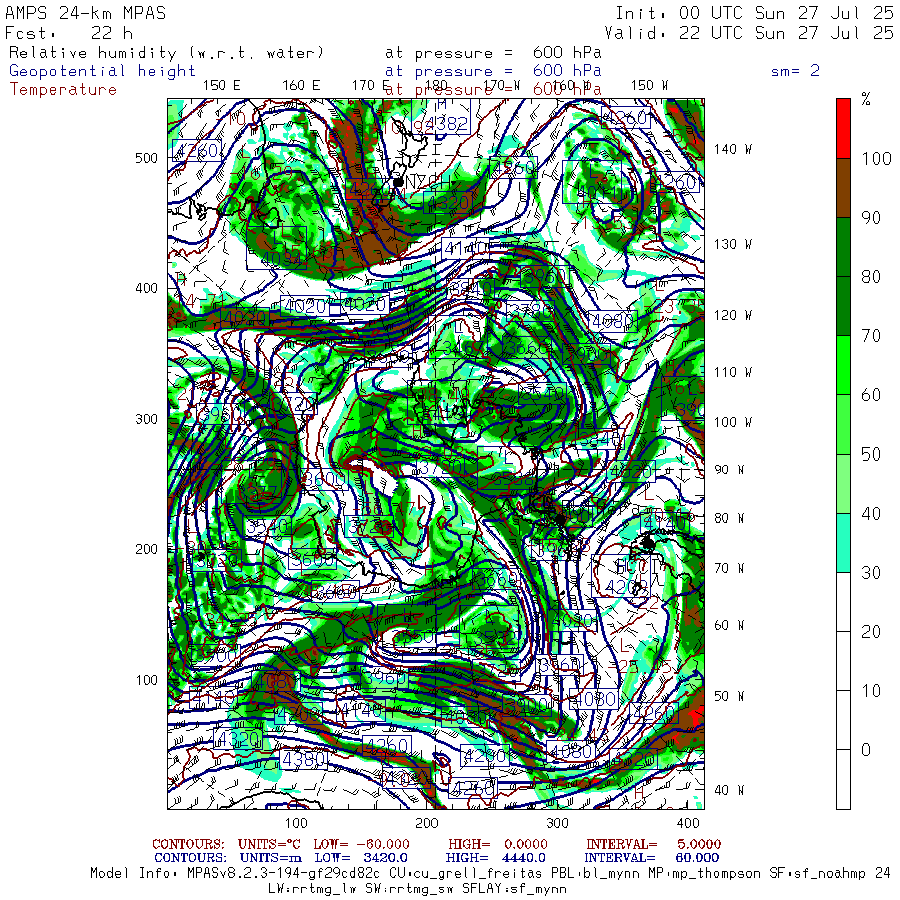The width and height of the screenshot is (900, 900).
Task: Click the white 20–30 percent legend segment
Action: (843, 602)
